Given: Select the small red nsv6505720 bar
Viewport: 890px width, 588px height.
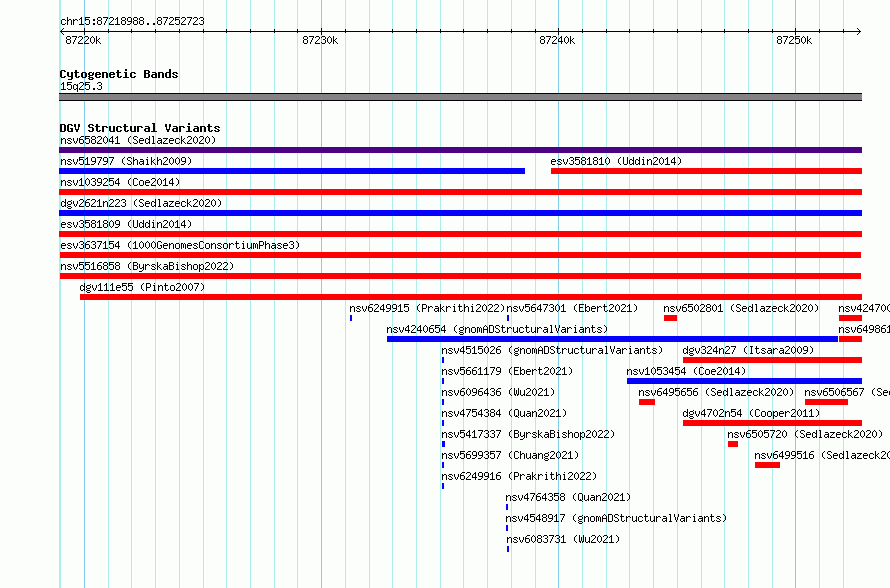Looking at the screenshot, I should click(x=733, y=444).
